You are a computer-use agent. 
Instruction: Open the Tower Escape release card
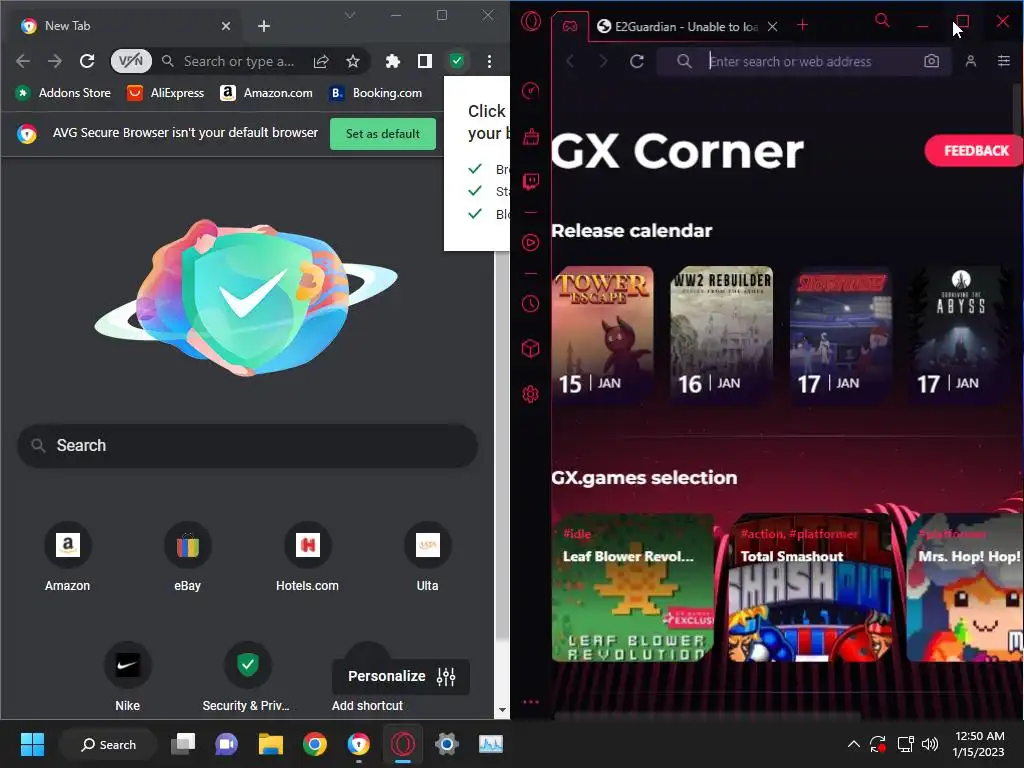(x=602, y=334)
